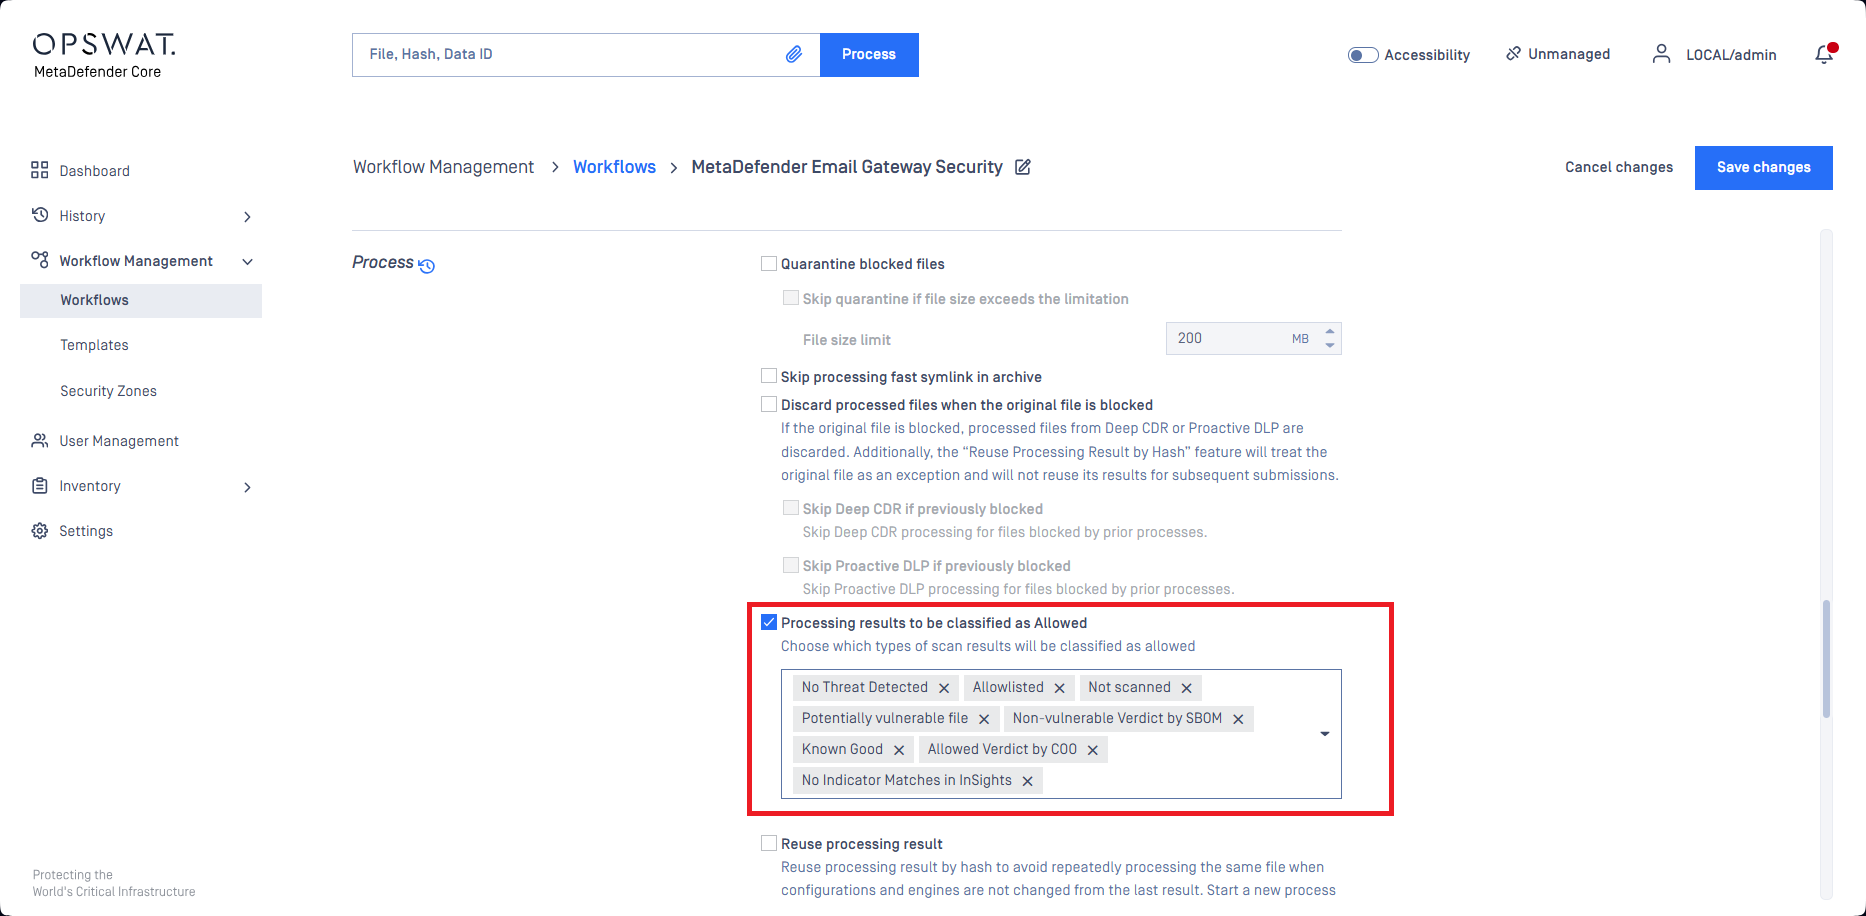Click the Workflow Management nodes icon
The image size is (1866, 916).
pos(40,260)
